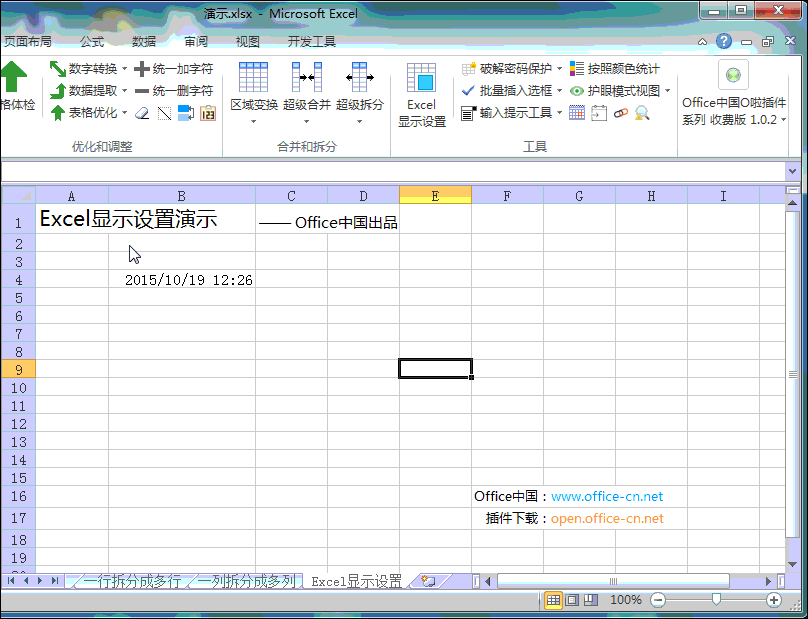
Task: Click 破解密码保护 password crack icon
Action: pyautogui.click(x=468, y=69)
